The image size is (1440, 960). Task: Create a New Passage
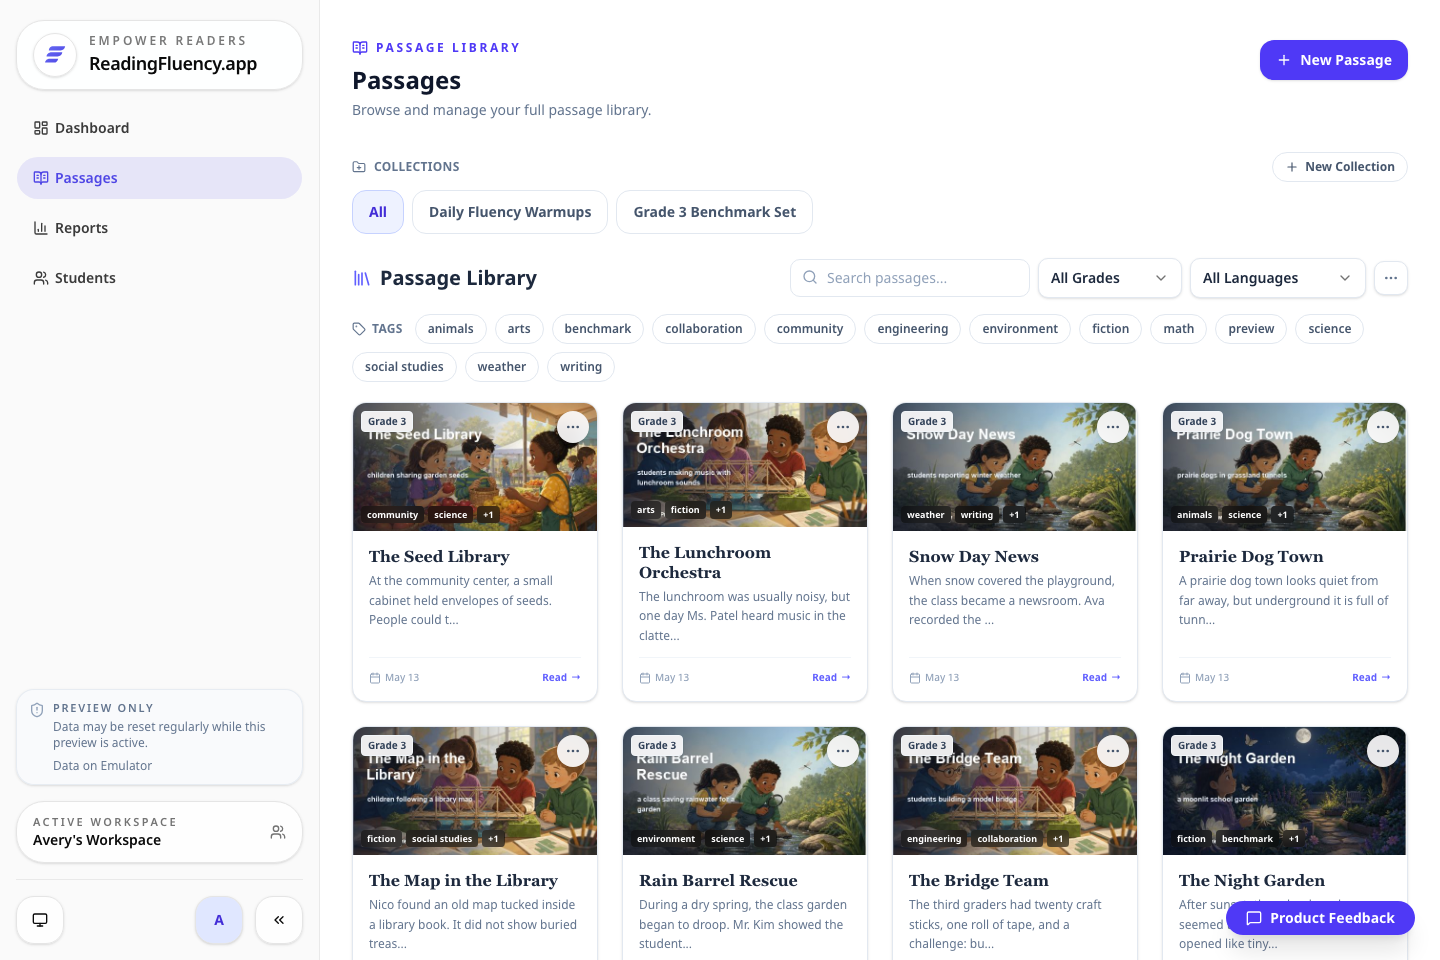1334,60
